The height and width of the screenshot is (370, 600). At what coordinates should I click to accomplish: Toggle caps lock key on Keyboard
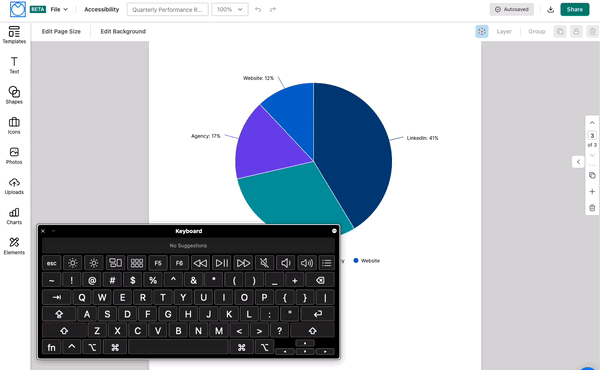click(x=59, y=314)
